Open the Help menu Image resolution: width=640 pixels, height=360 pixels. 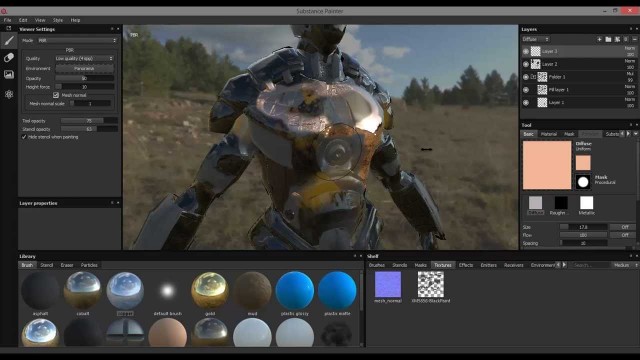(x=76, y=20)
